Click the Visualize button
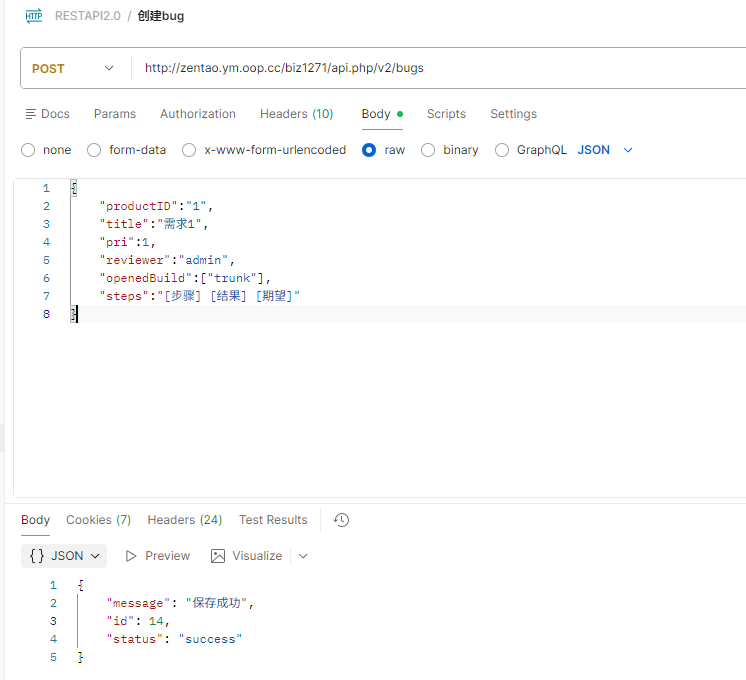The width and height of the screenshot is (746, 680). click(246, 556)
